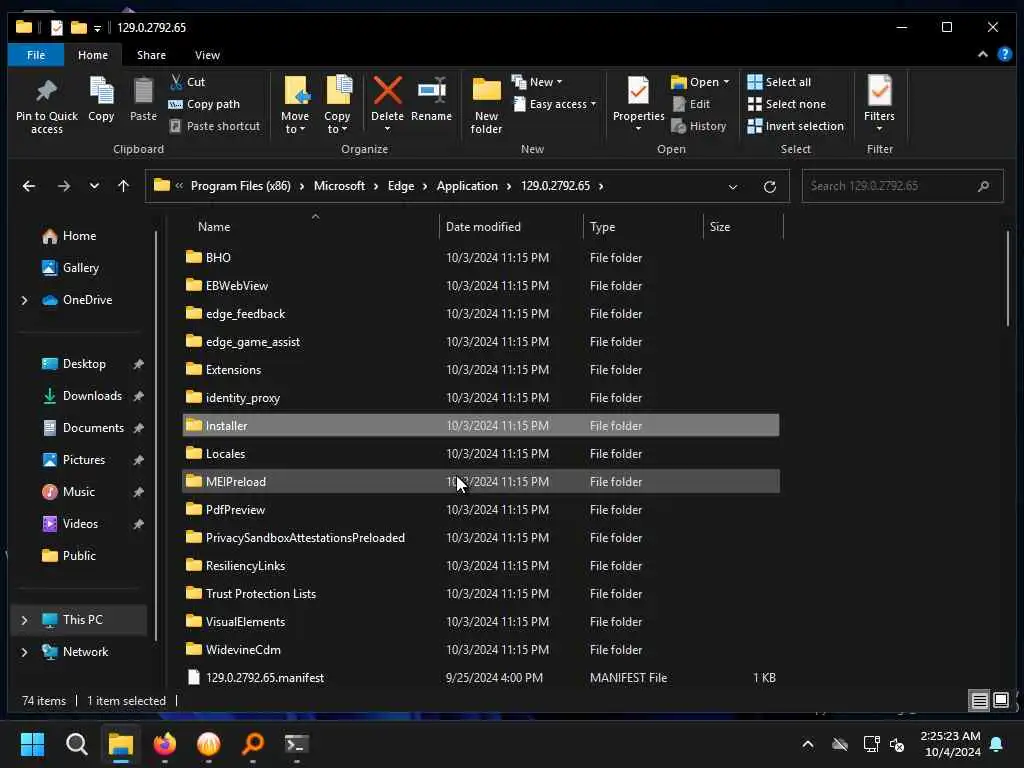Image resolution: width=1024 pixels, height=768 pixels.
Task: Refresh the current folder view
Action: click(770, 187)
